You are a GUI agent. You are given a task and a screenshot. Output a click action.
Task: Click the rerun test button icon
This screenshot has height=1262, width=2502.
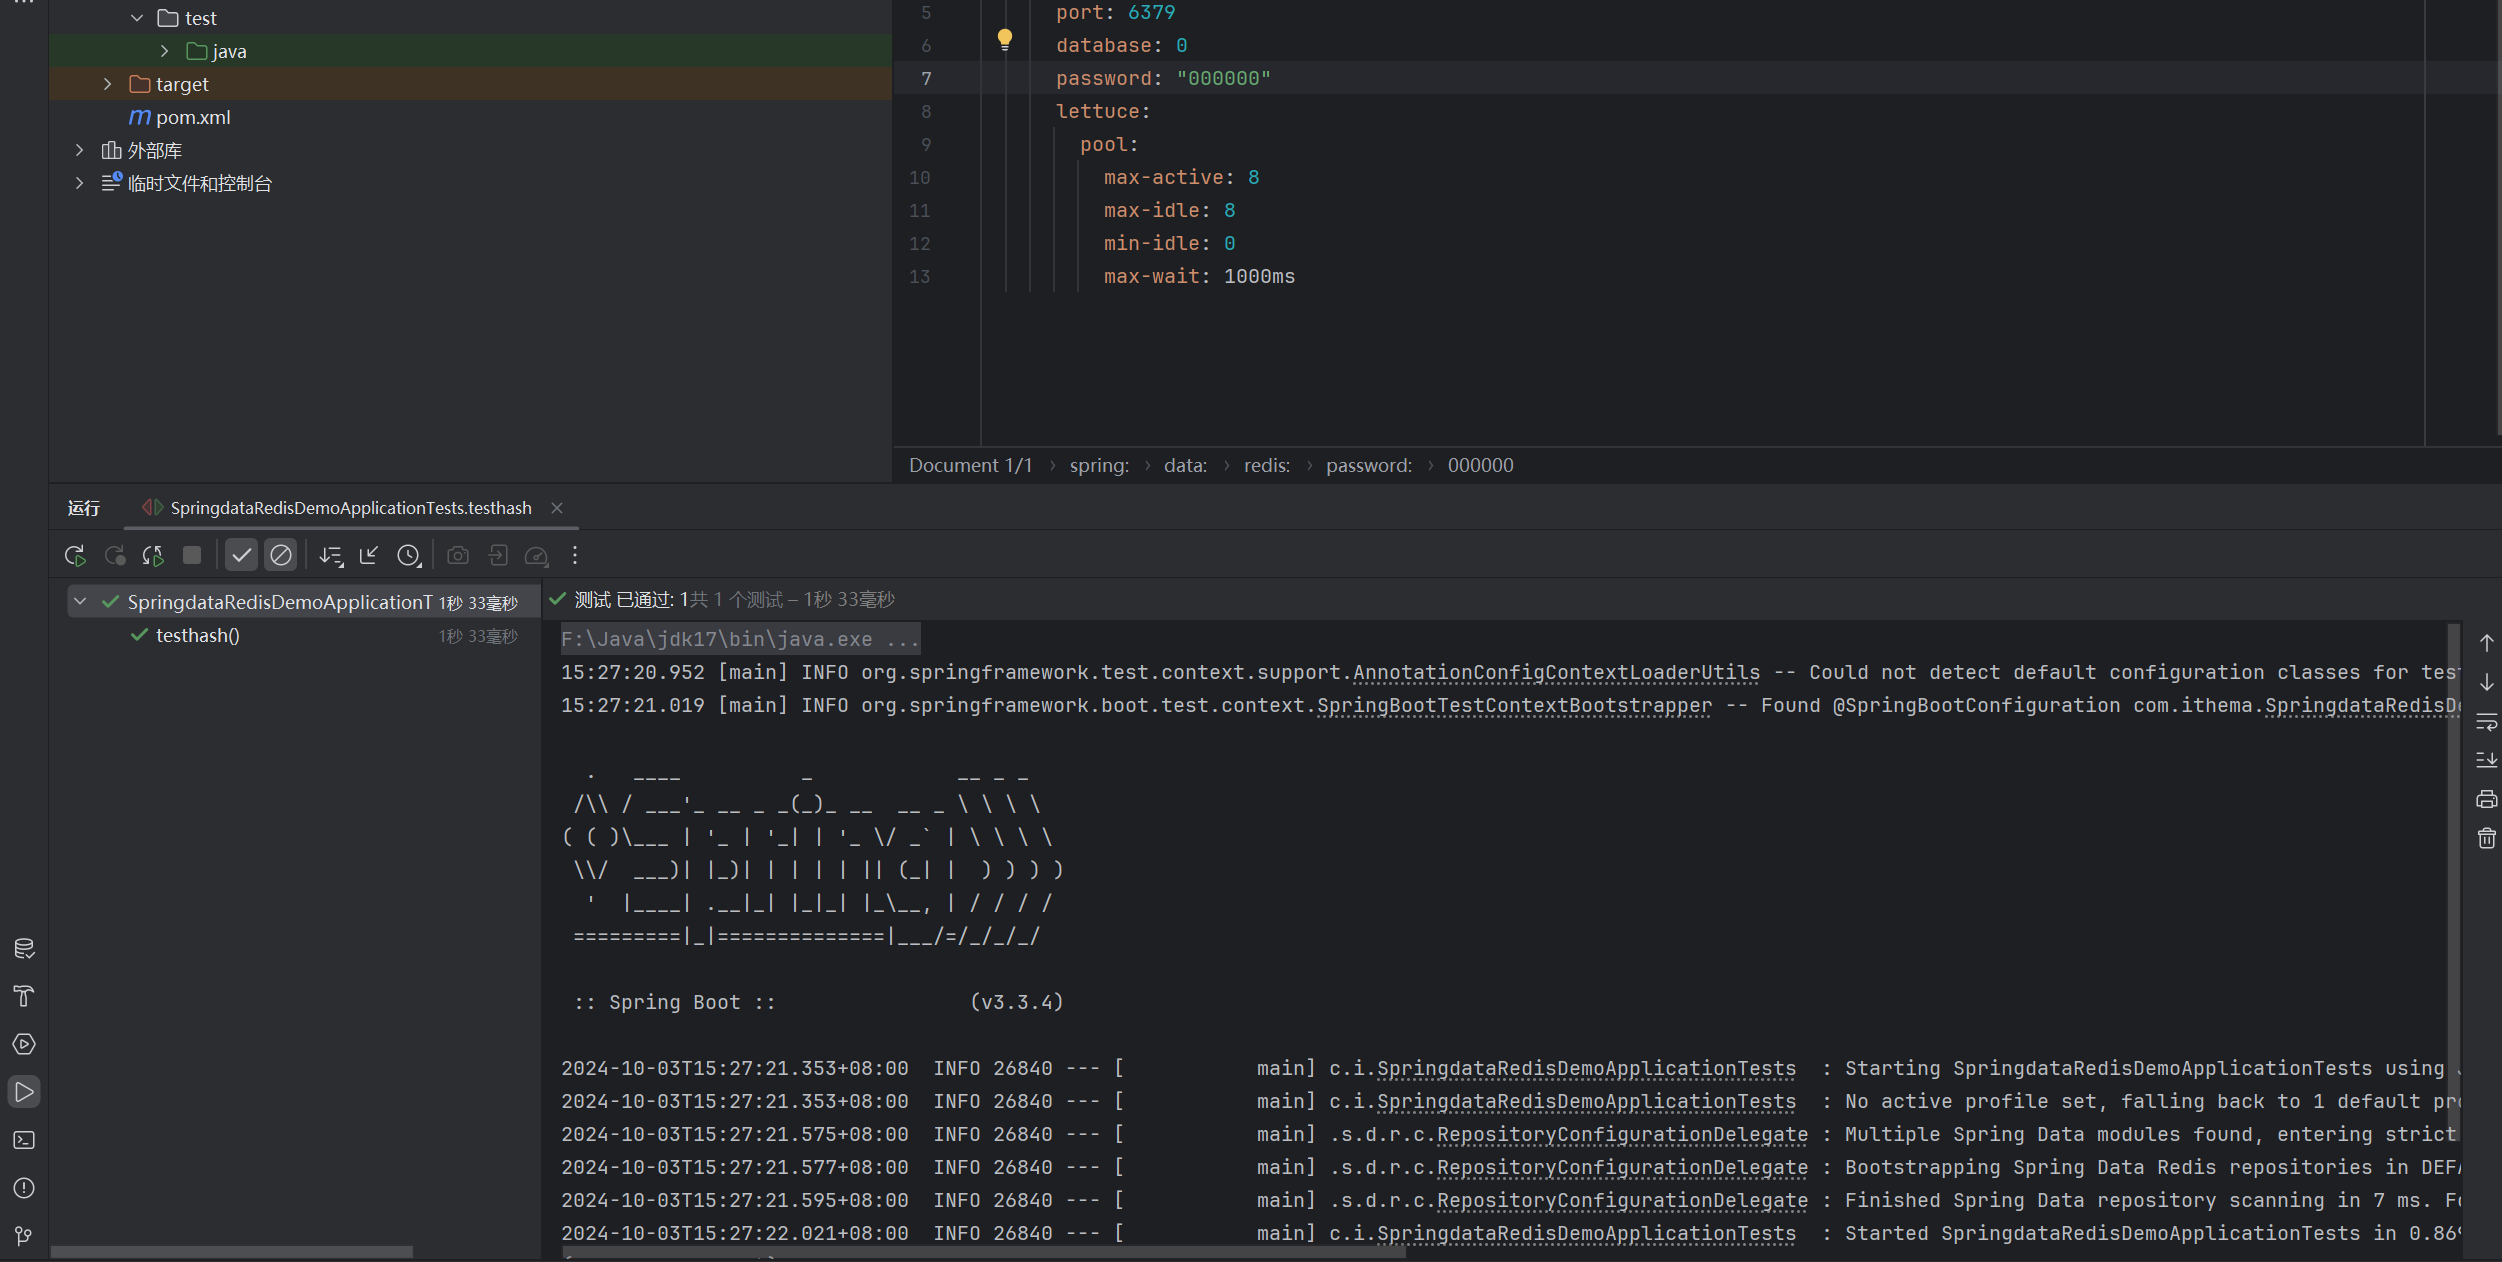click(72, 555)
